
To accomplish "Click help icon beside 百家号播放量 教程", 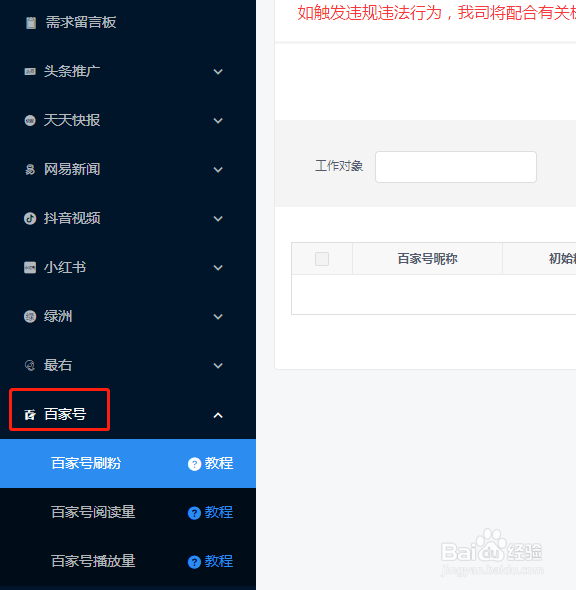I will [x=194, y=562].
